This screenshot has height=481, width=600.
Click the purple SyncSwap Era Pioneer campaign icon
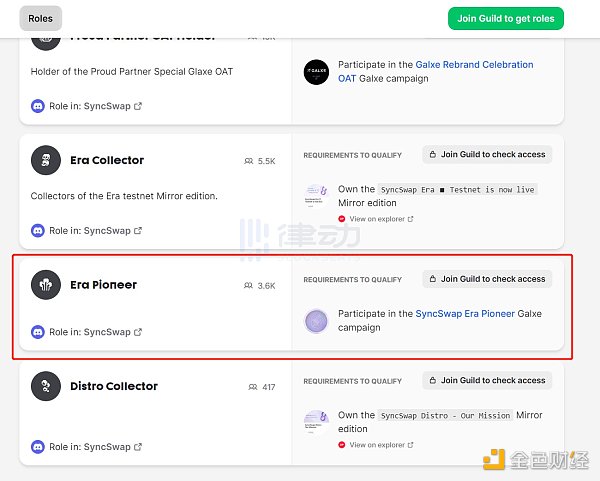317,321
